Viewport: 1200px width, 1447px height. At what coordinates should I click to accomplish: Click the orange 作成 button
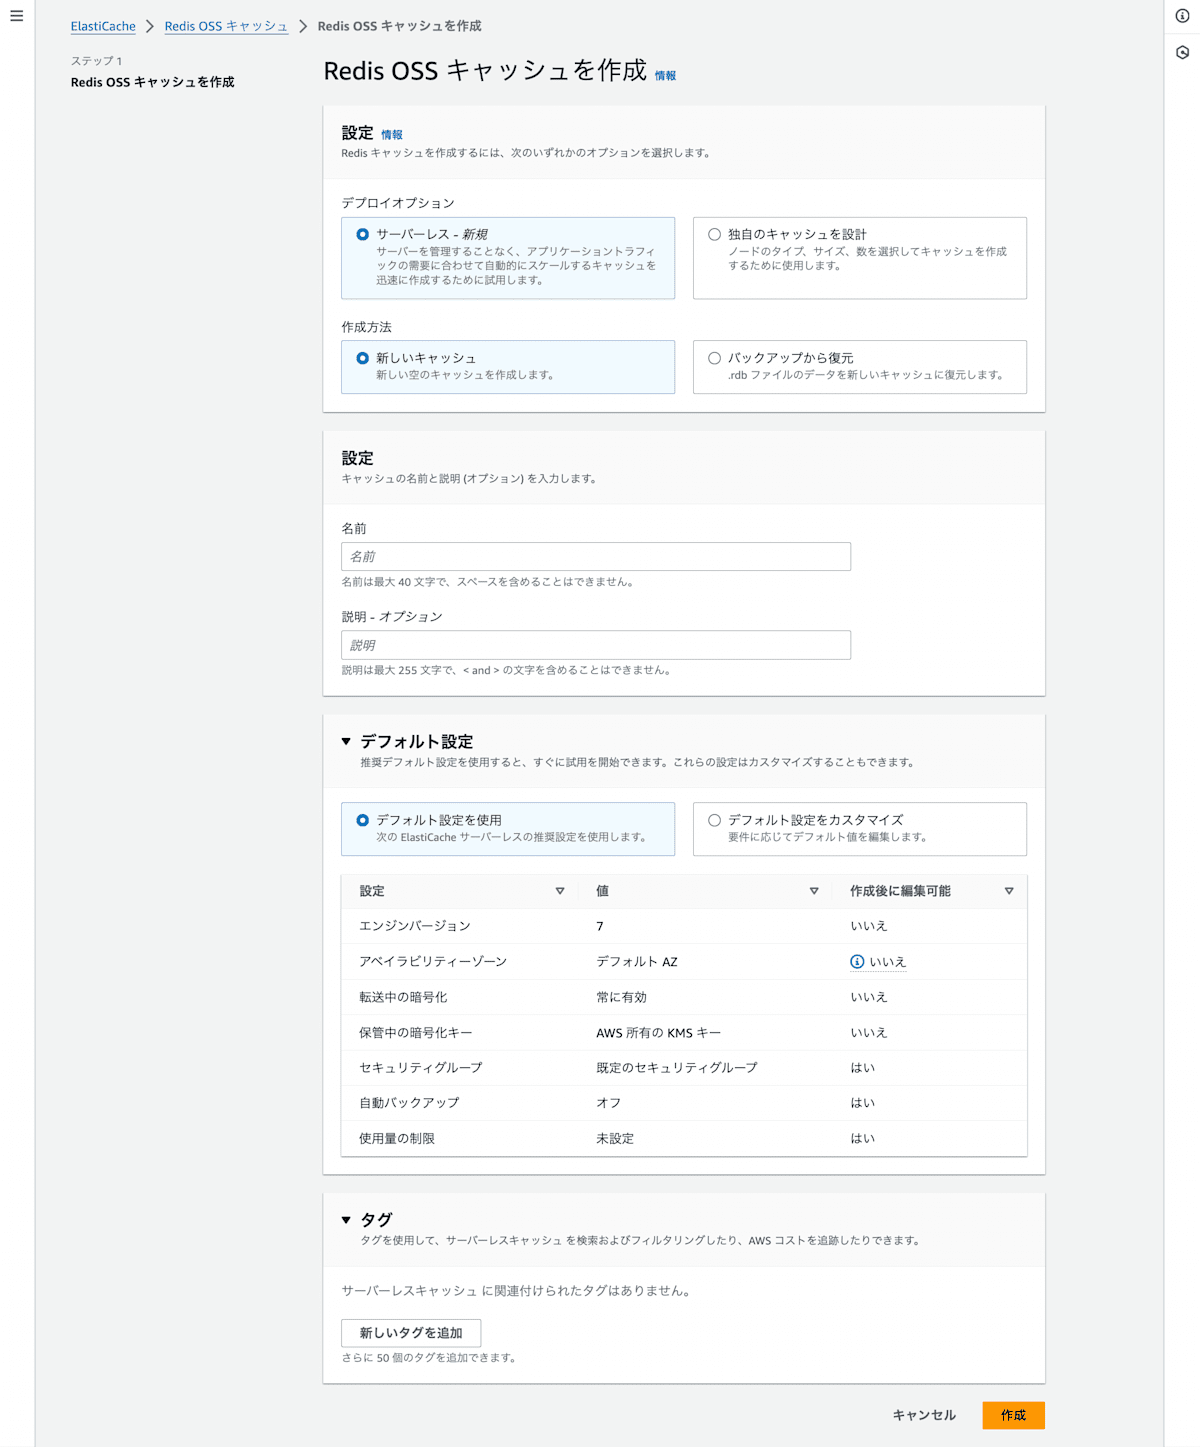tap(1013, 1415)
